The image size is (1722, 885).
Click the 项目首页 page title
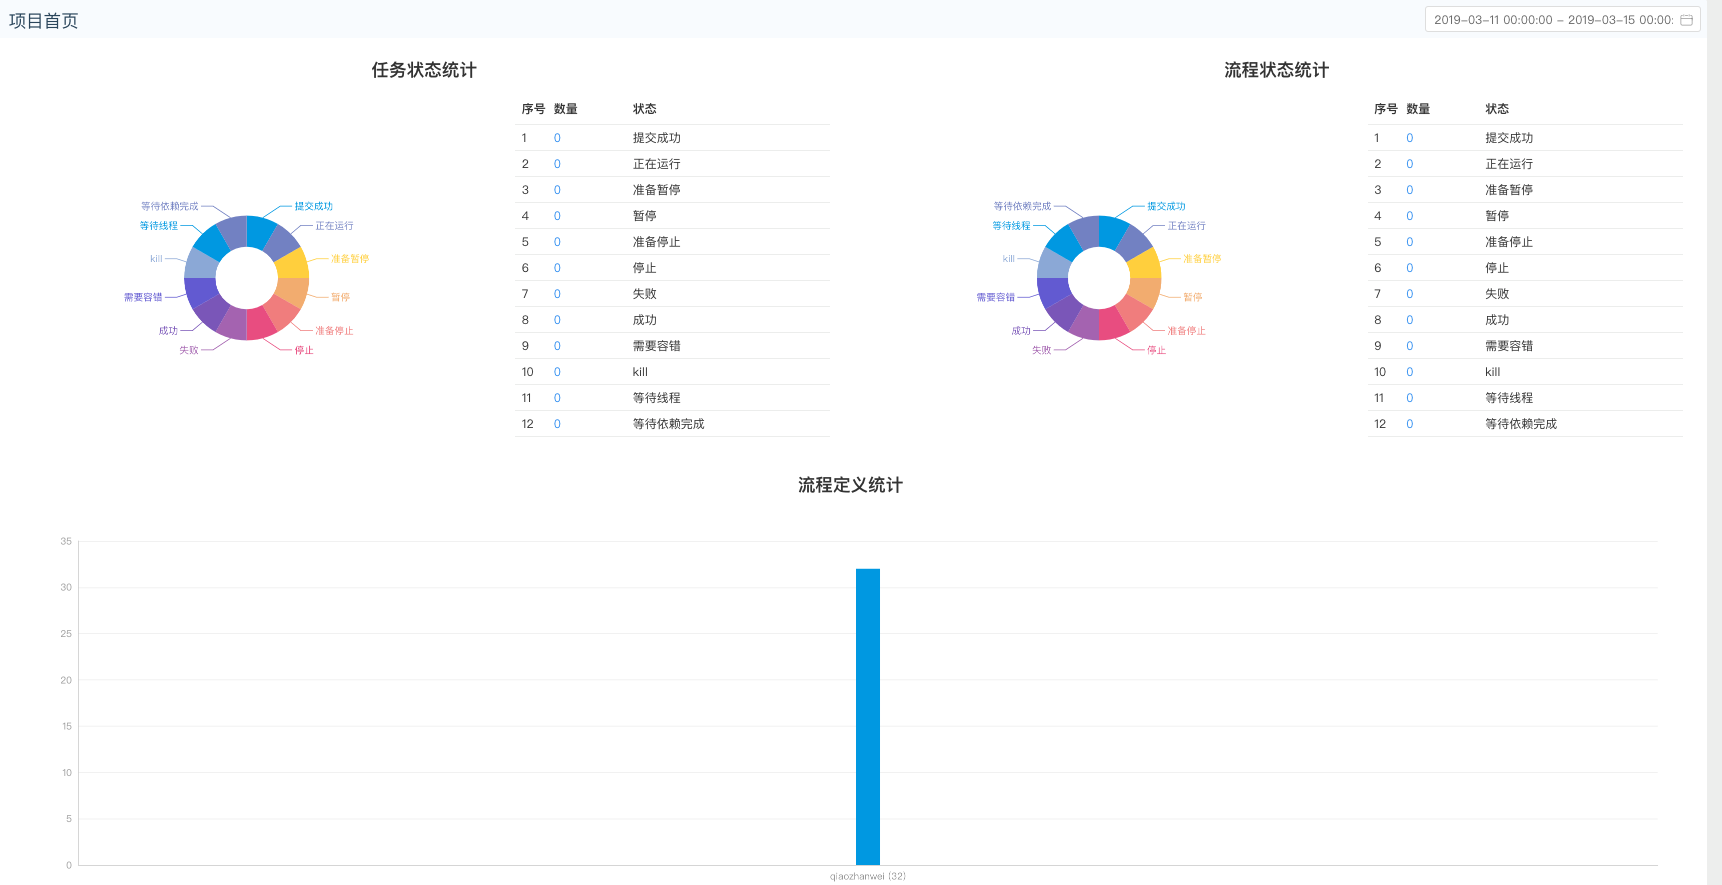pos(43,21)
